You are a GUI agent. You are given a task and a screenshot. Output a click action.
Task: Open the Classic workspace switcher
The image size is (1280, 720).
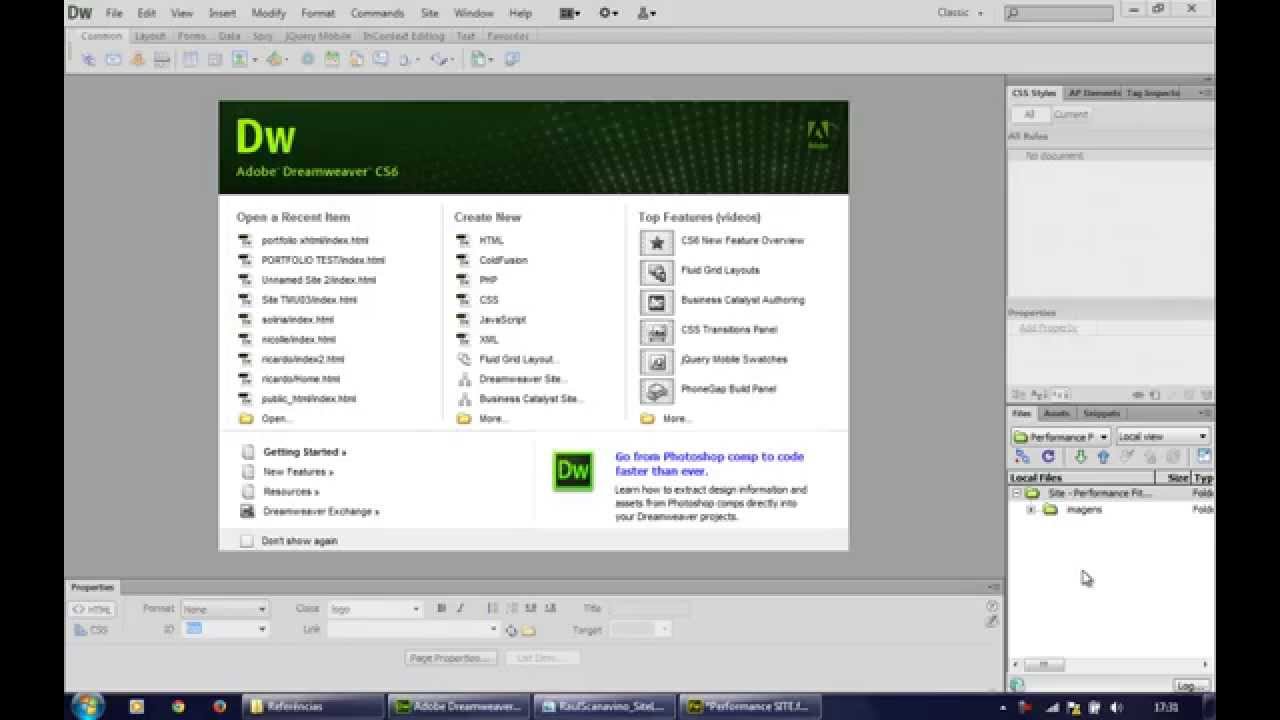tap(959, 13)
